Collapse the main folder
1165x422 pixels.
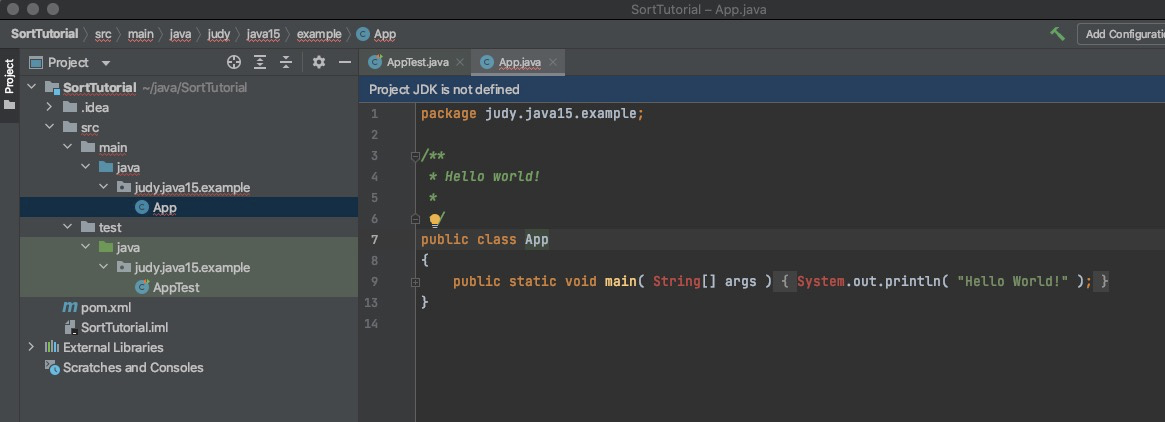click(67, 148)
